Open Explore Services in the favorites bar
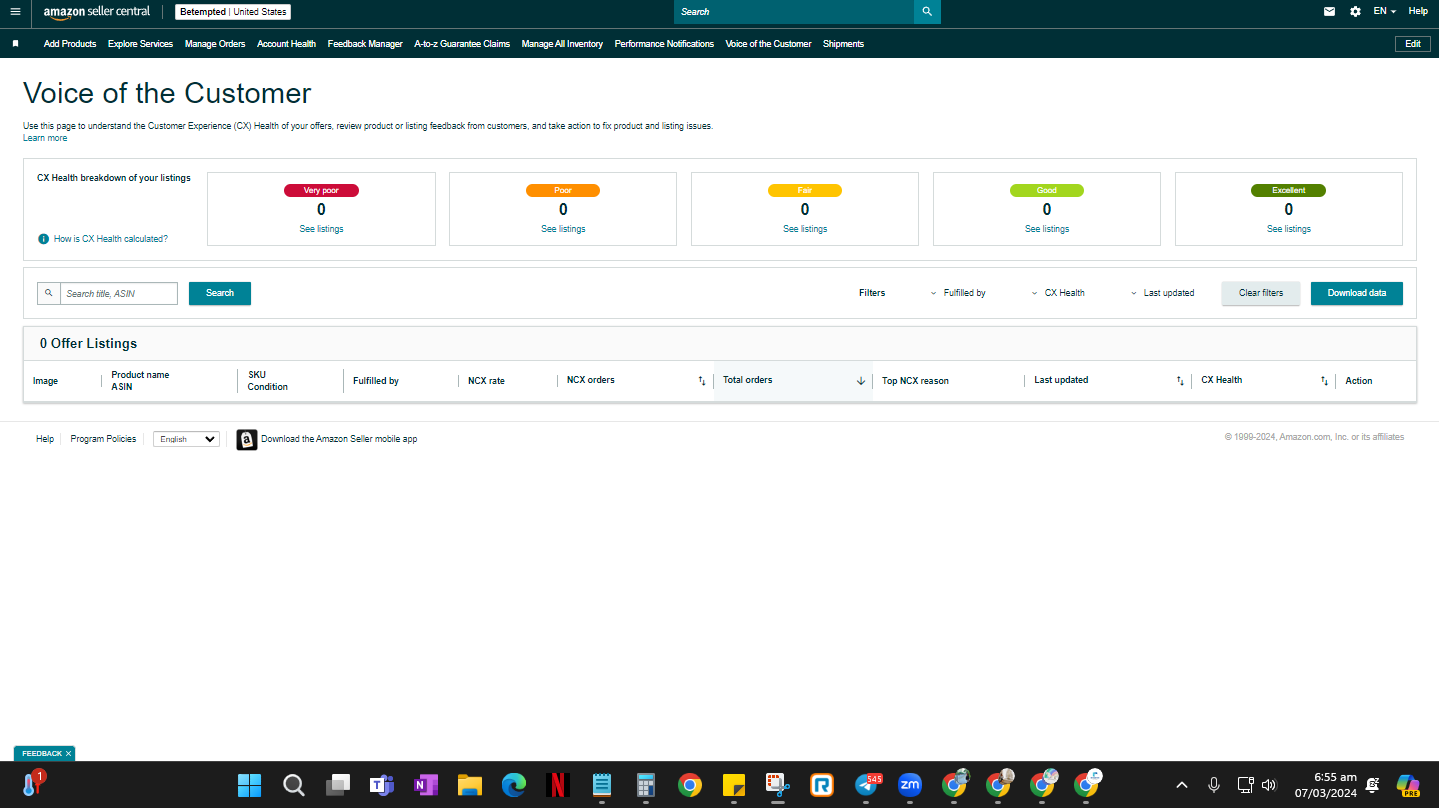 coord(140,44)
